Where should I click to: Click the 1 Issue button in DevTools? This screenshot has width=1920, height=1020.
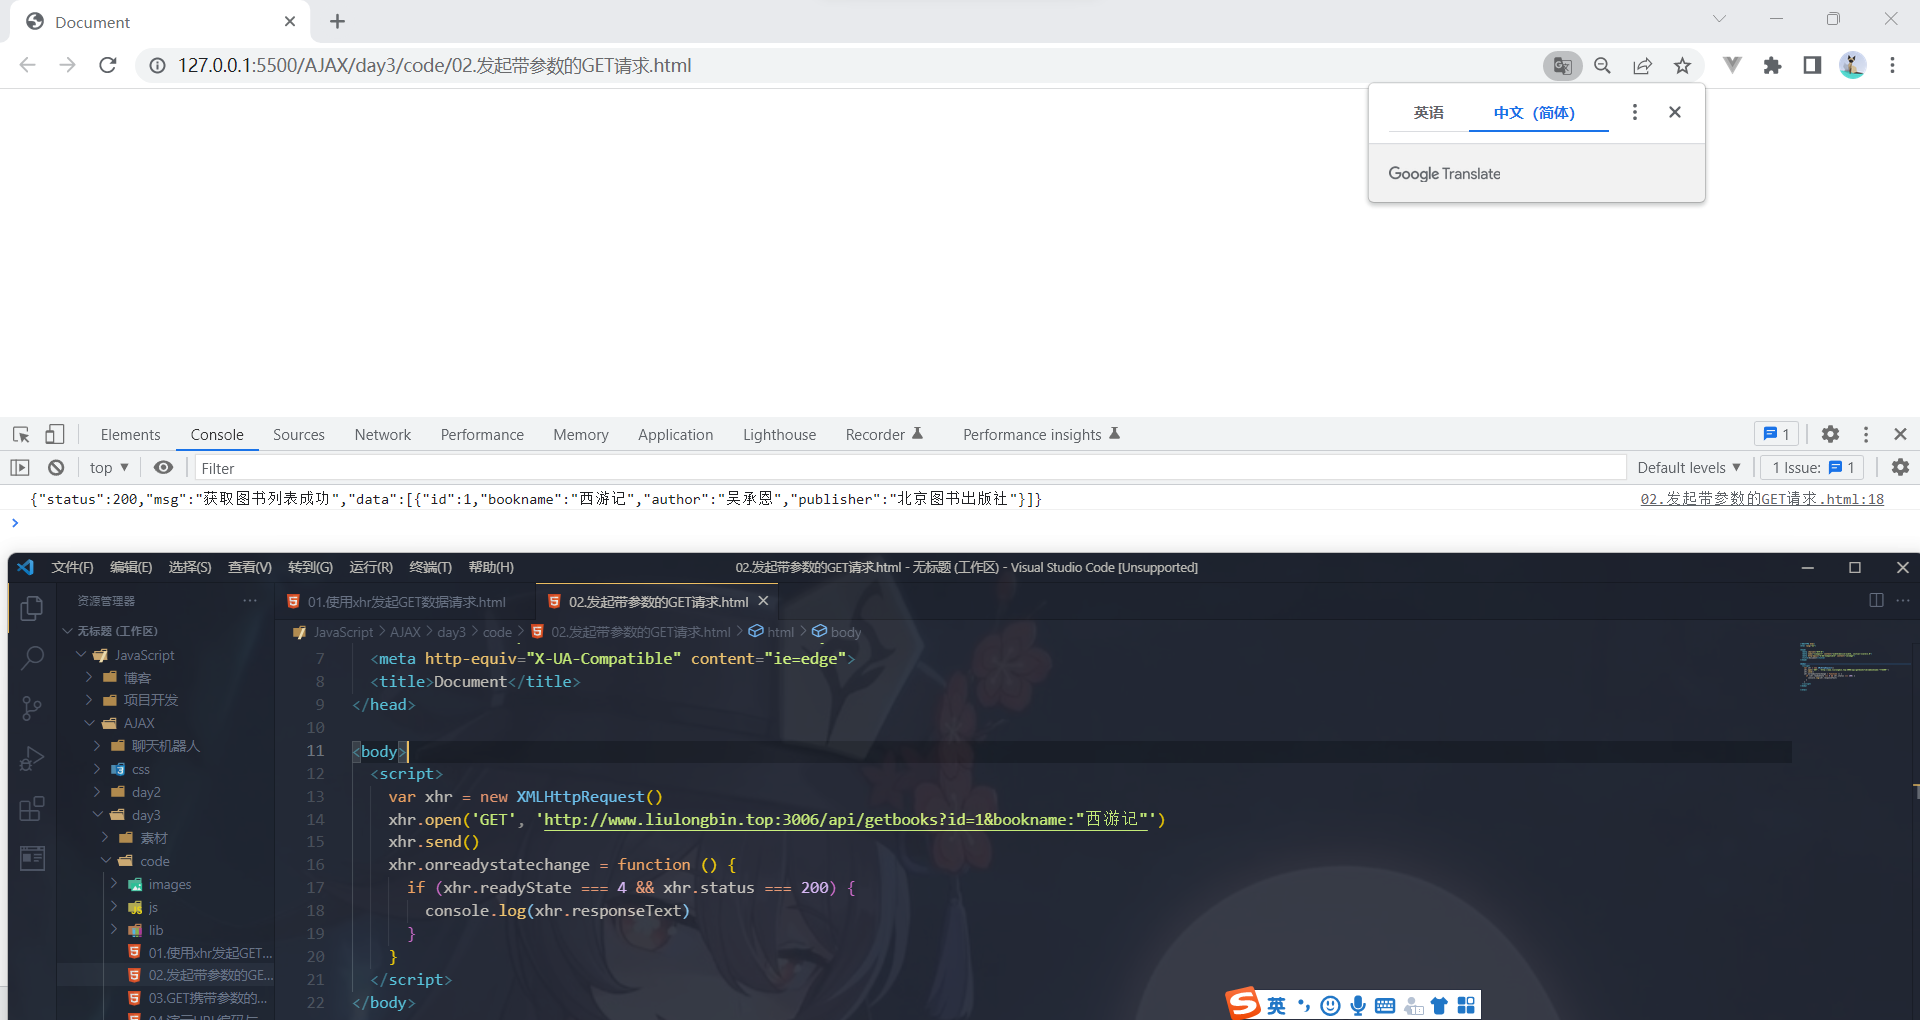[x=1810, y=467]
